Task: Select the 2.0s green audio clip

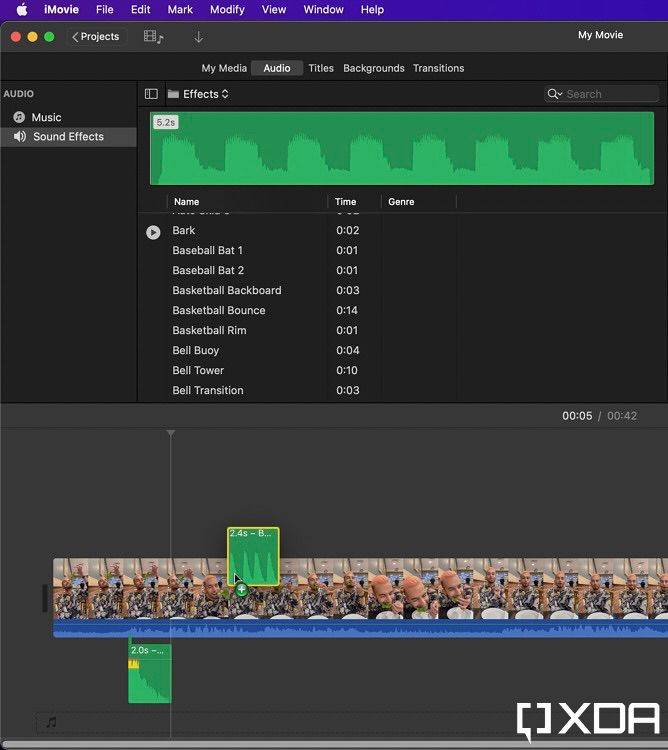Action: (x=150, y=674)
